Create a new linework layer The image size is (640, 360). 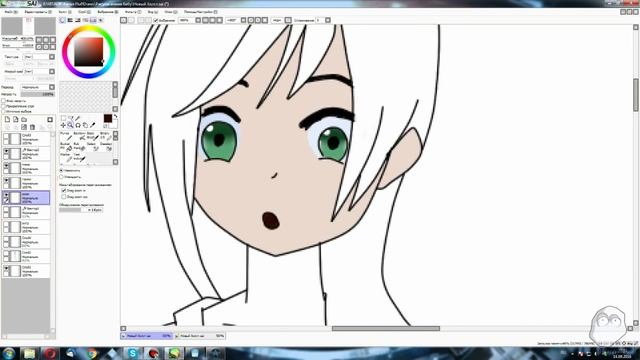coord(16,120)
